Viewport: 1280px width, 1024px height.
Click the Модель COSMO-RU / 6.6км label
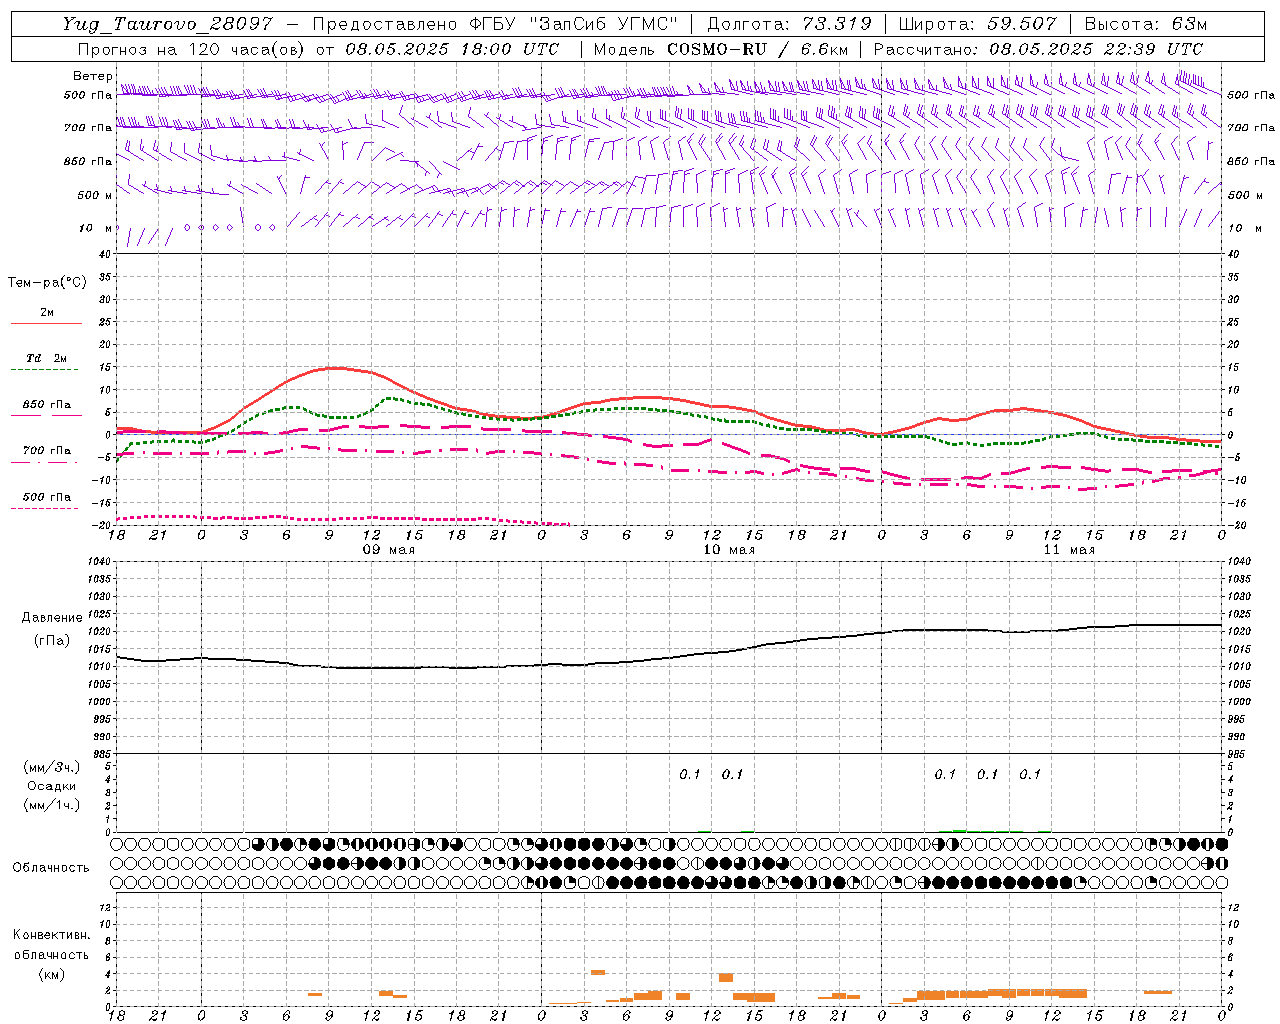pos(721,49)
